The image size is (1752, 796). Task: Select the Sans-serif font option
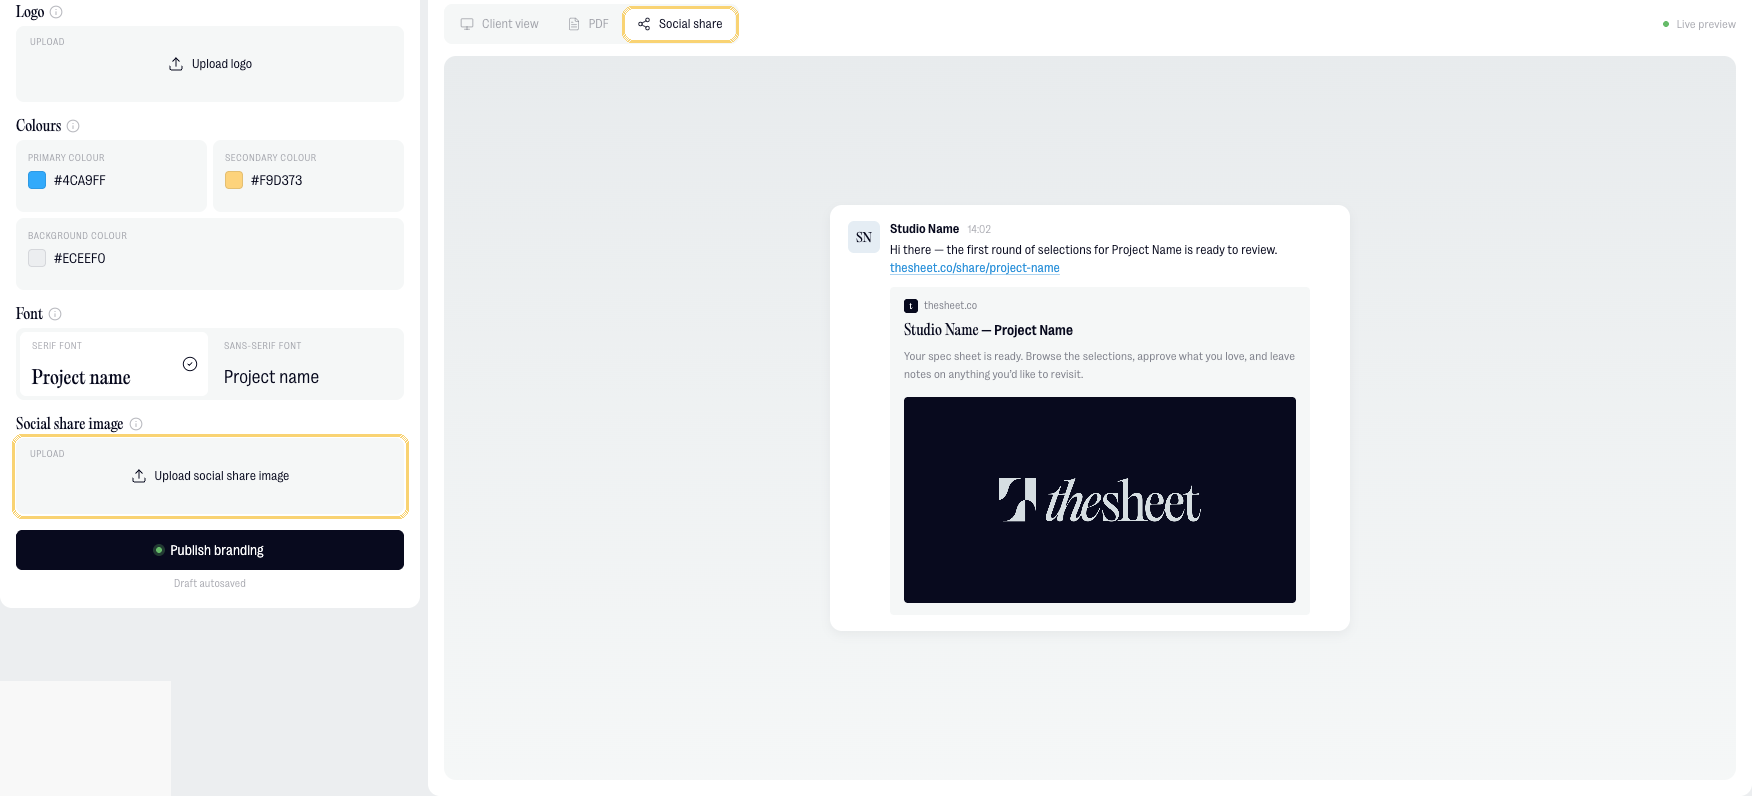[x=308, y=364]
